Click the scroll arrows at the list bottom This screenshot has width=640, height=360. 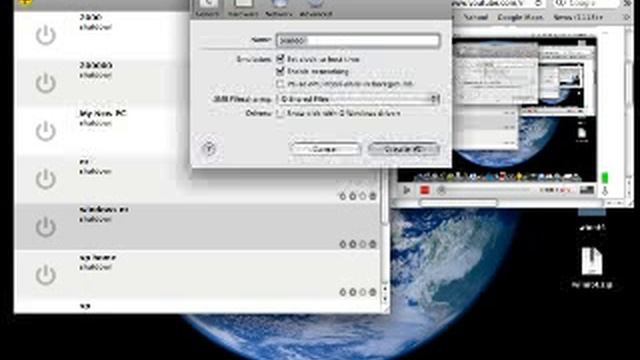[x=385, y=293]
